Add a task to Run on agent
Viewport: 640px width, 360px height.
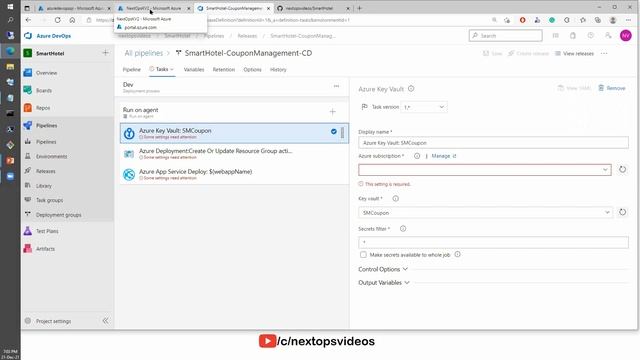tap(333, 112)
